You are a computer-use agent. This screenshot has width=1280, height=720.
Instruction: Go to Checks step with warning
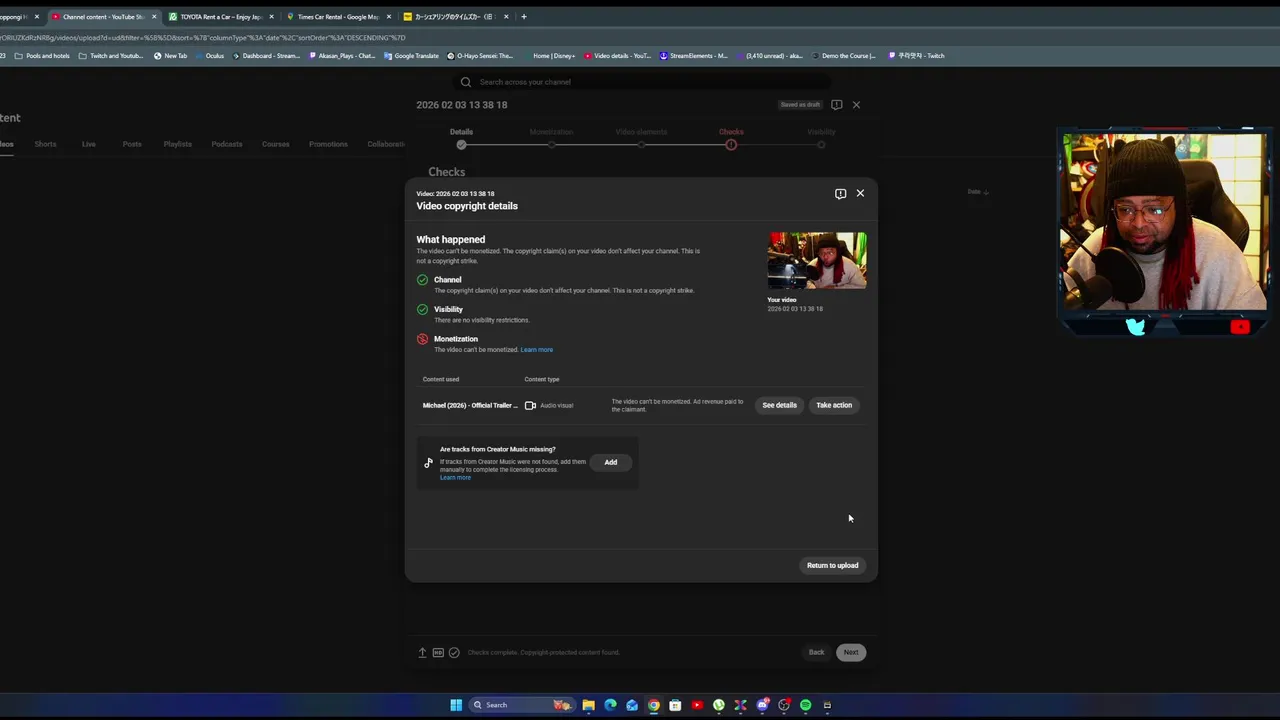[x=731, y=138]
